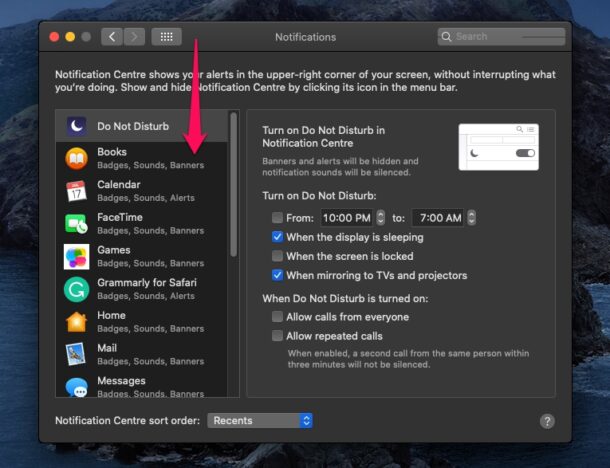Screen dimensions: 610x468
Task: Enable When the screen is locked
Action: point(277,256)
